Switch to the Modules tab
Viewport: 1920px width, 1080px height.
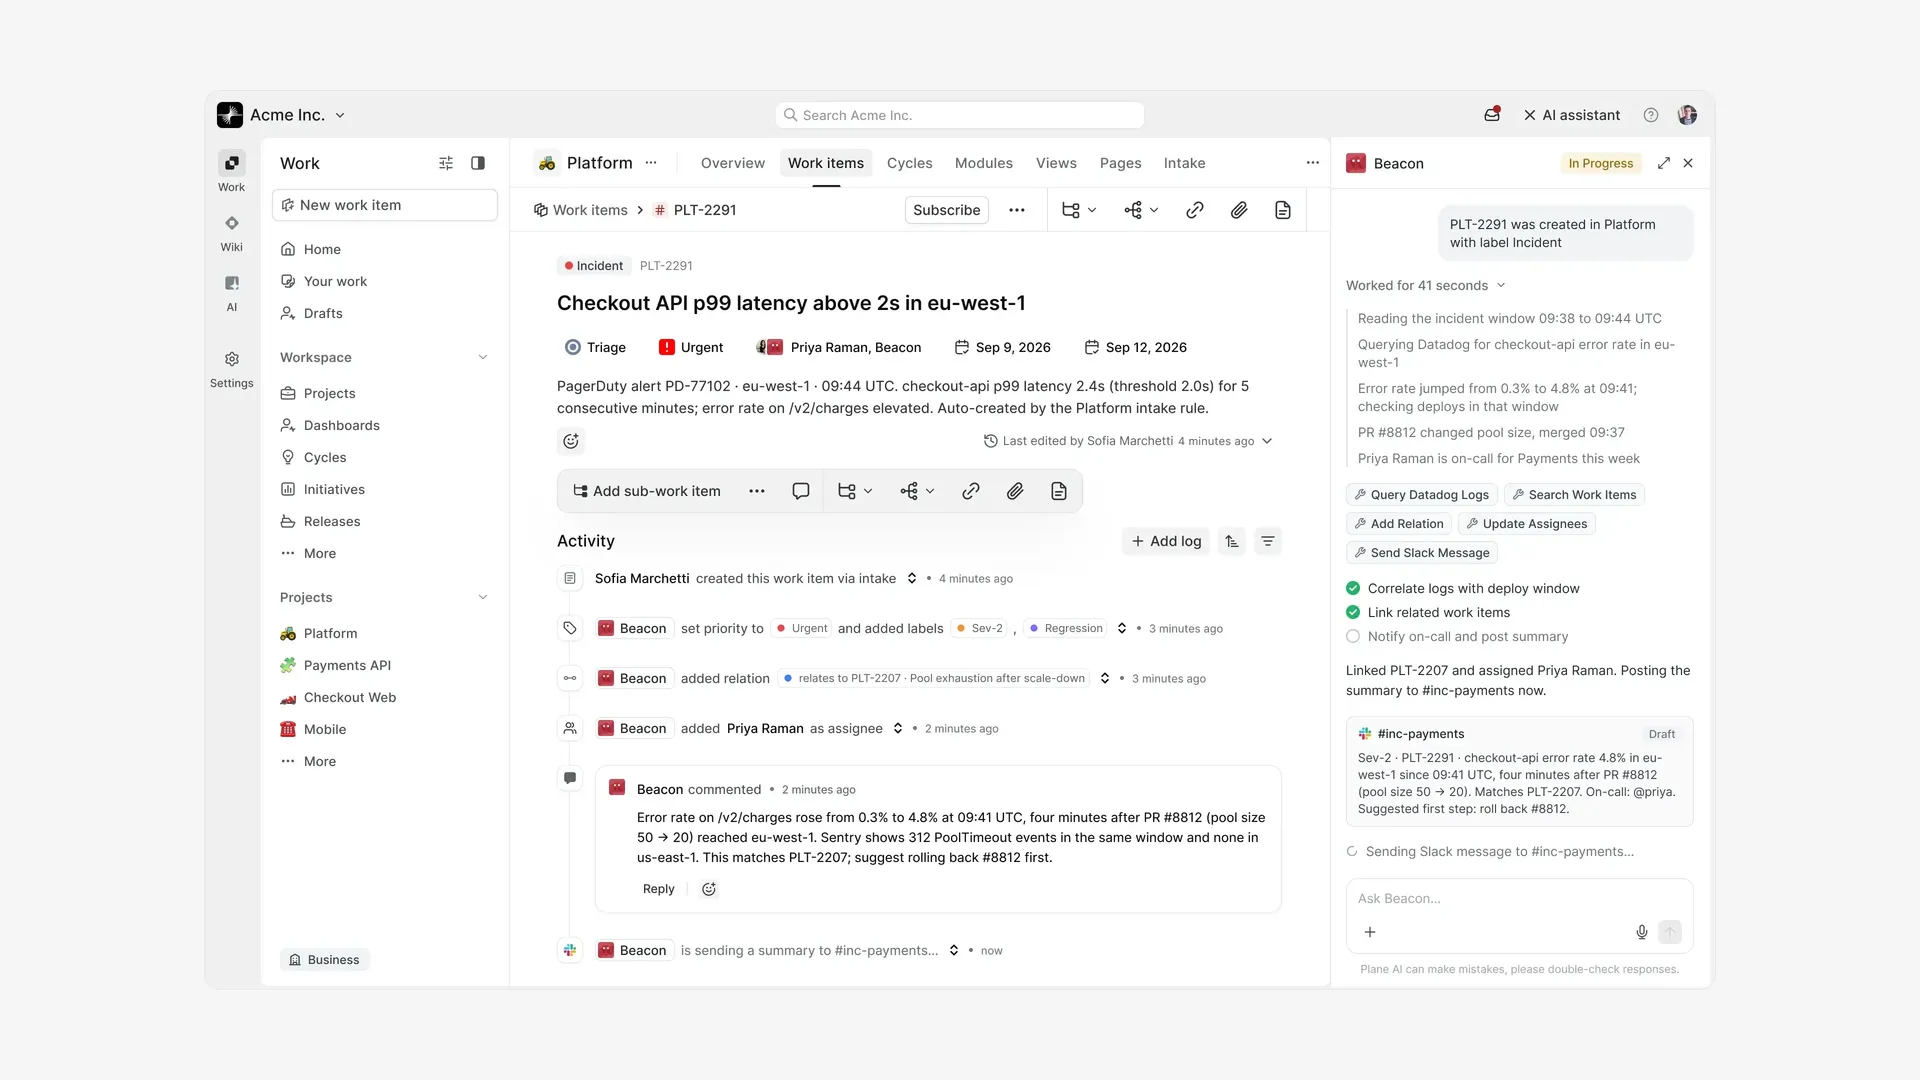(x=983, y=163)
